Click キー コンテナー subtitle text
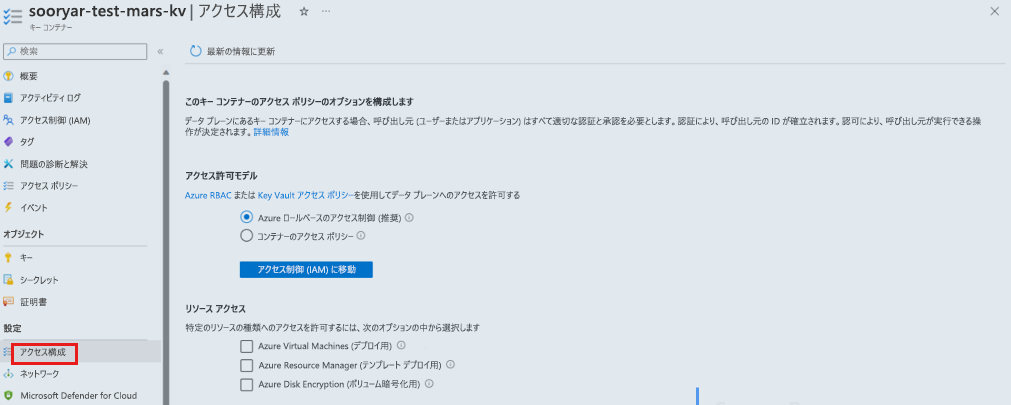Screen dimensions: 1011x405 click(x=50, y=28)
